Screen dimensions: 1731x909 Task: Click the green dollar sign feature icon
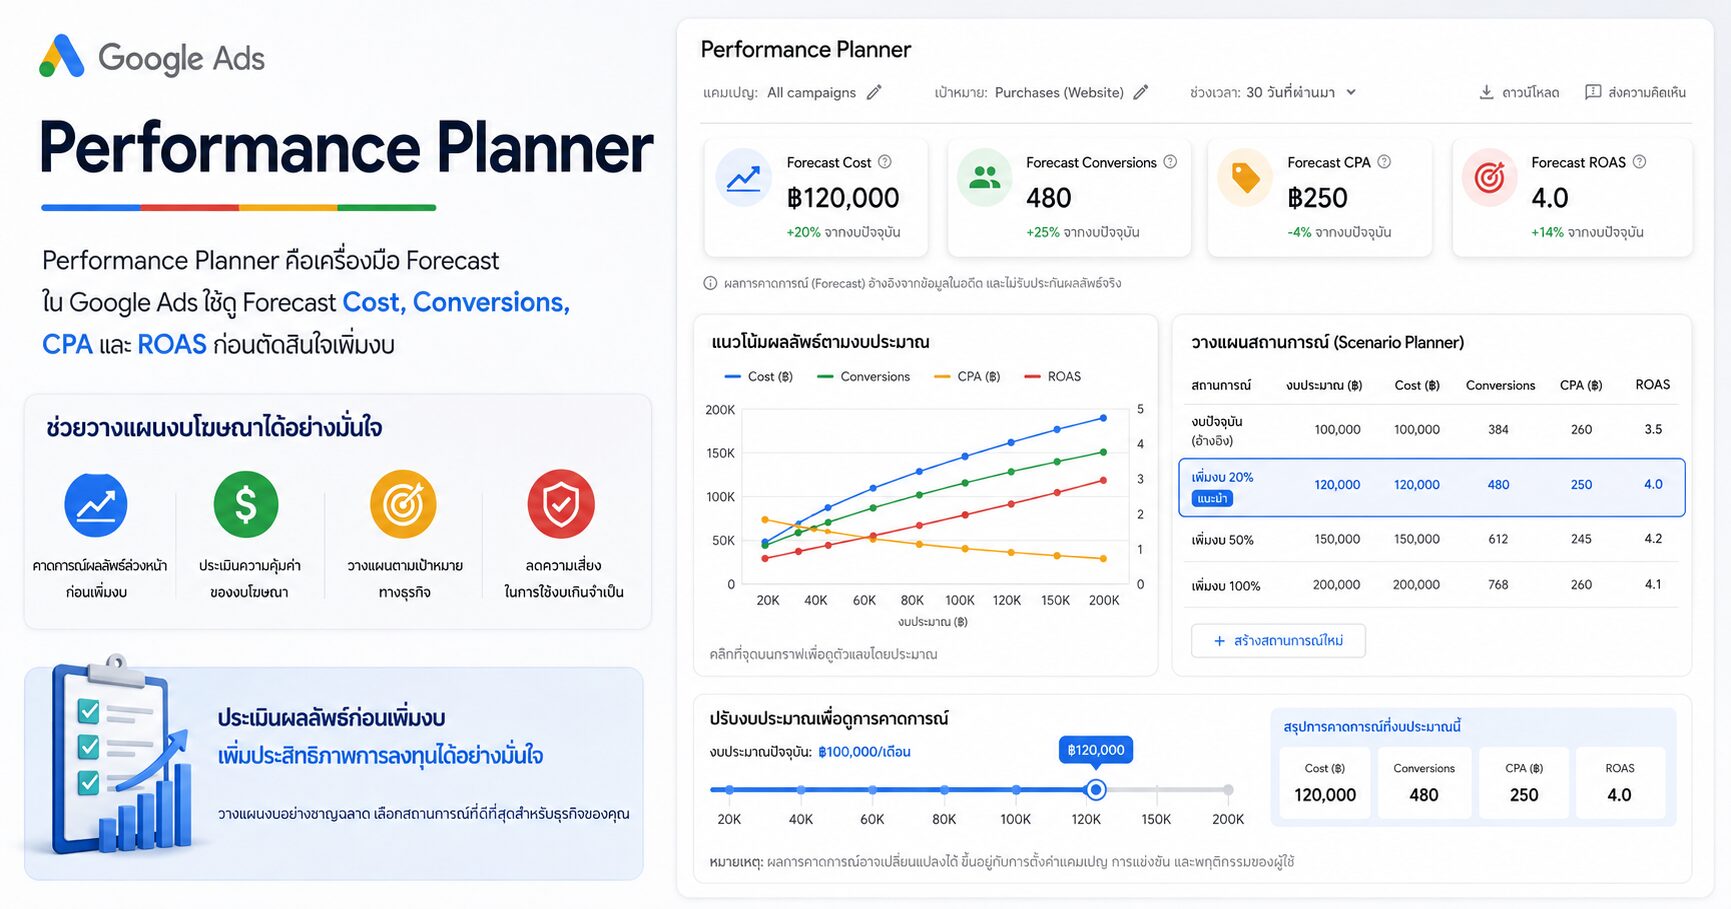coord(246,504)
